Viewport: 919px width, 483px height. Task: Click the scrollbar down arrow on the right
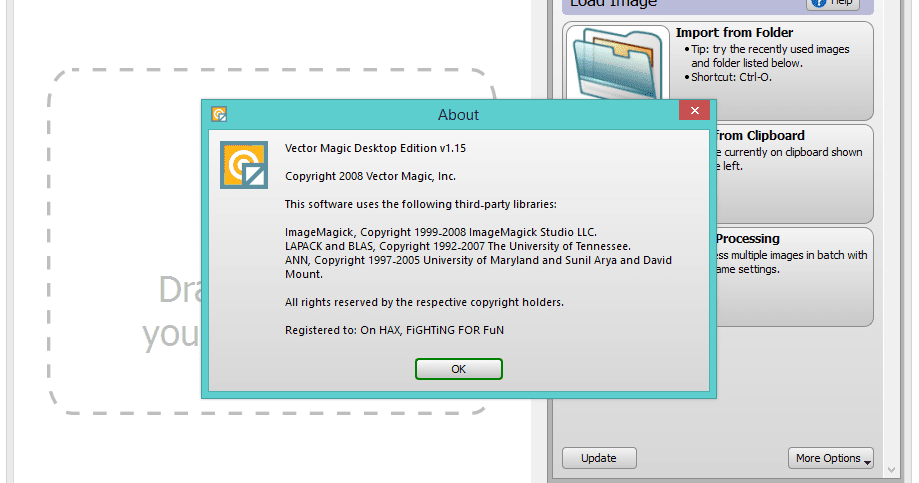tap(891, 470)
